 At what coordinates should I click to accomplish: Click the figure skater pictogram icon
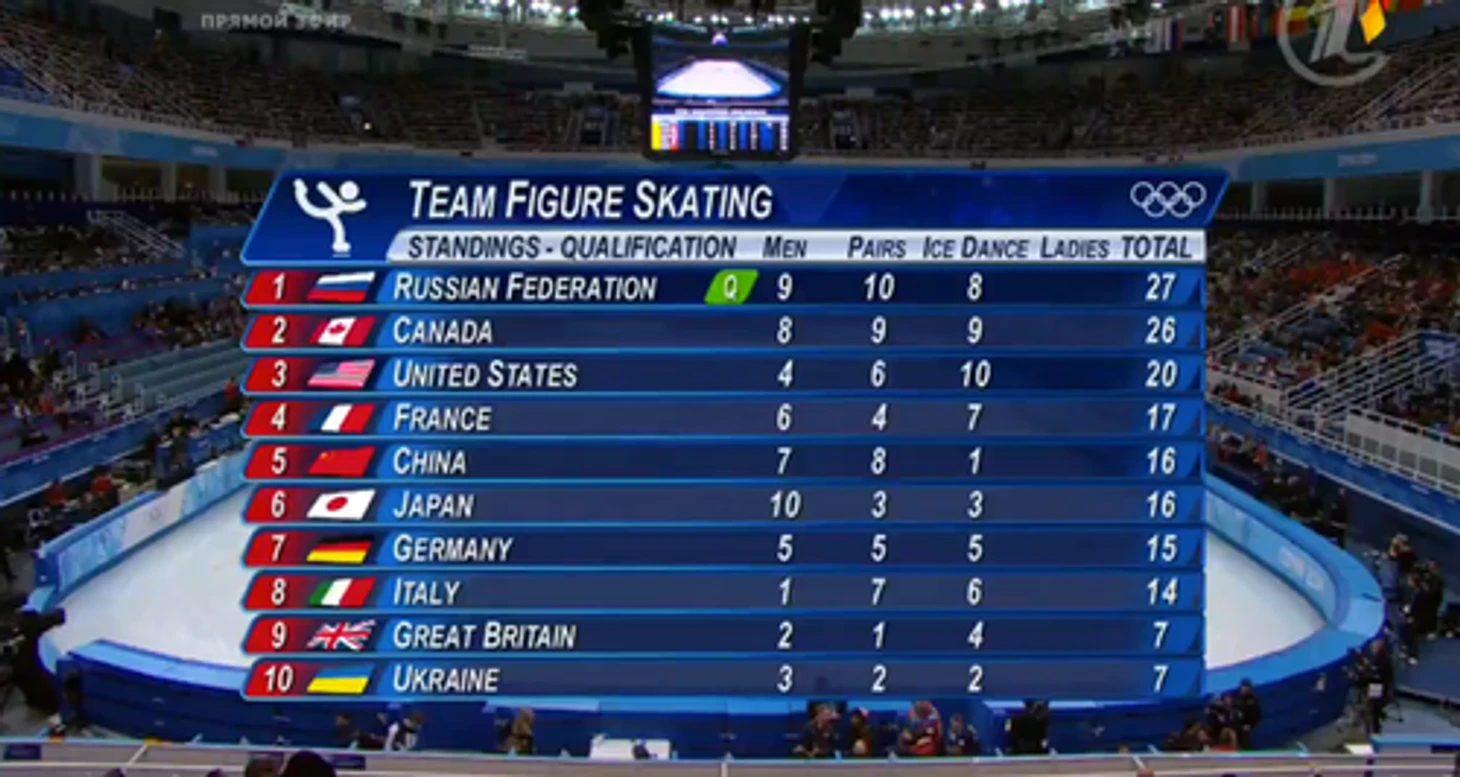[330, 214]
